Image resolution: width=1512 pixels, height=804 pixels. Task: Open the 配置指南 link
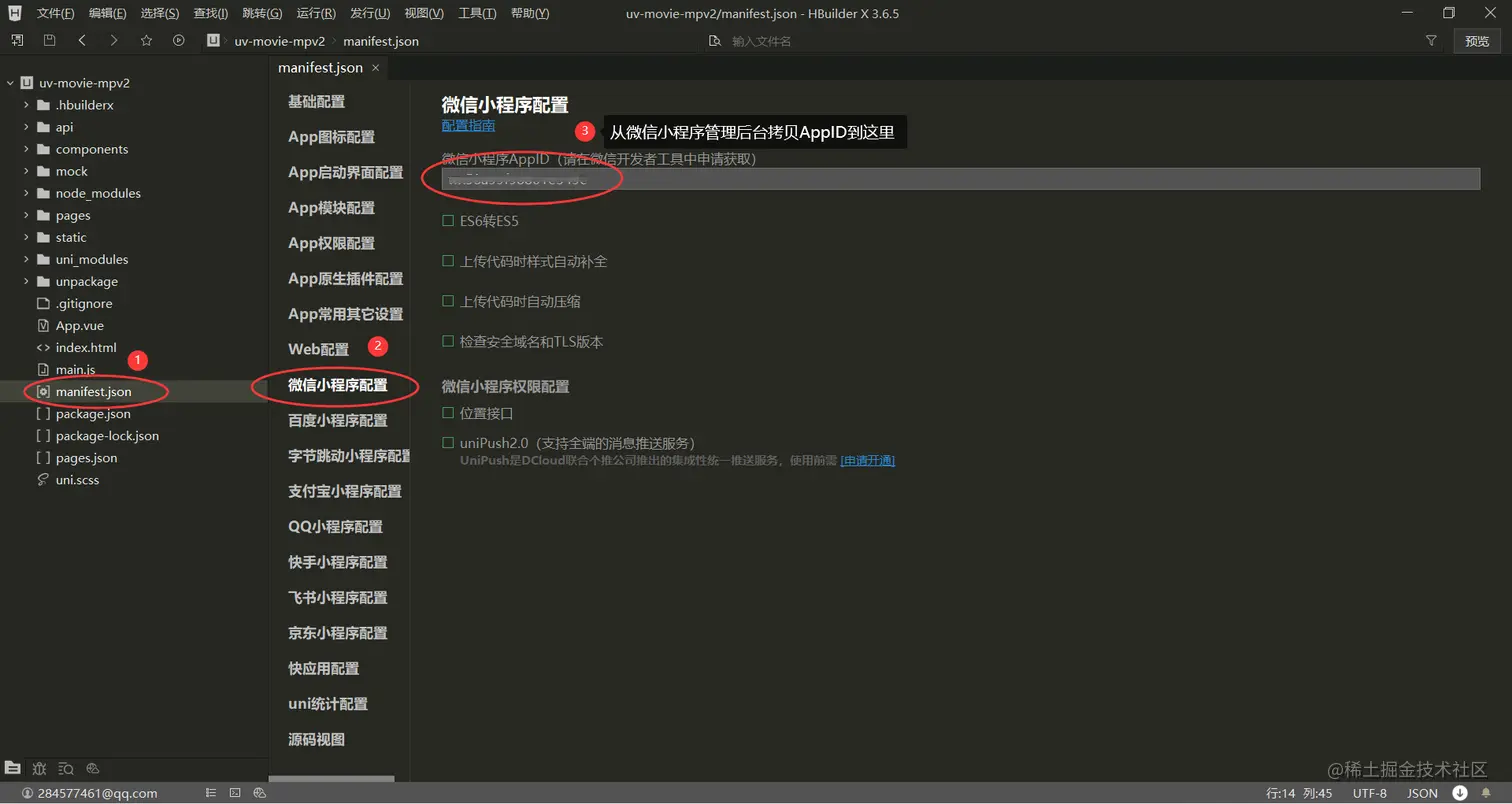(x=468, y=125)
